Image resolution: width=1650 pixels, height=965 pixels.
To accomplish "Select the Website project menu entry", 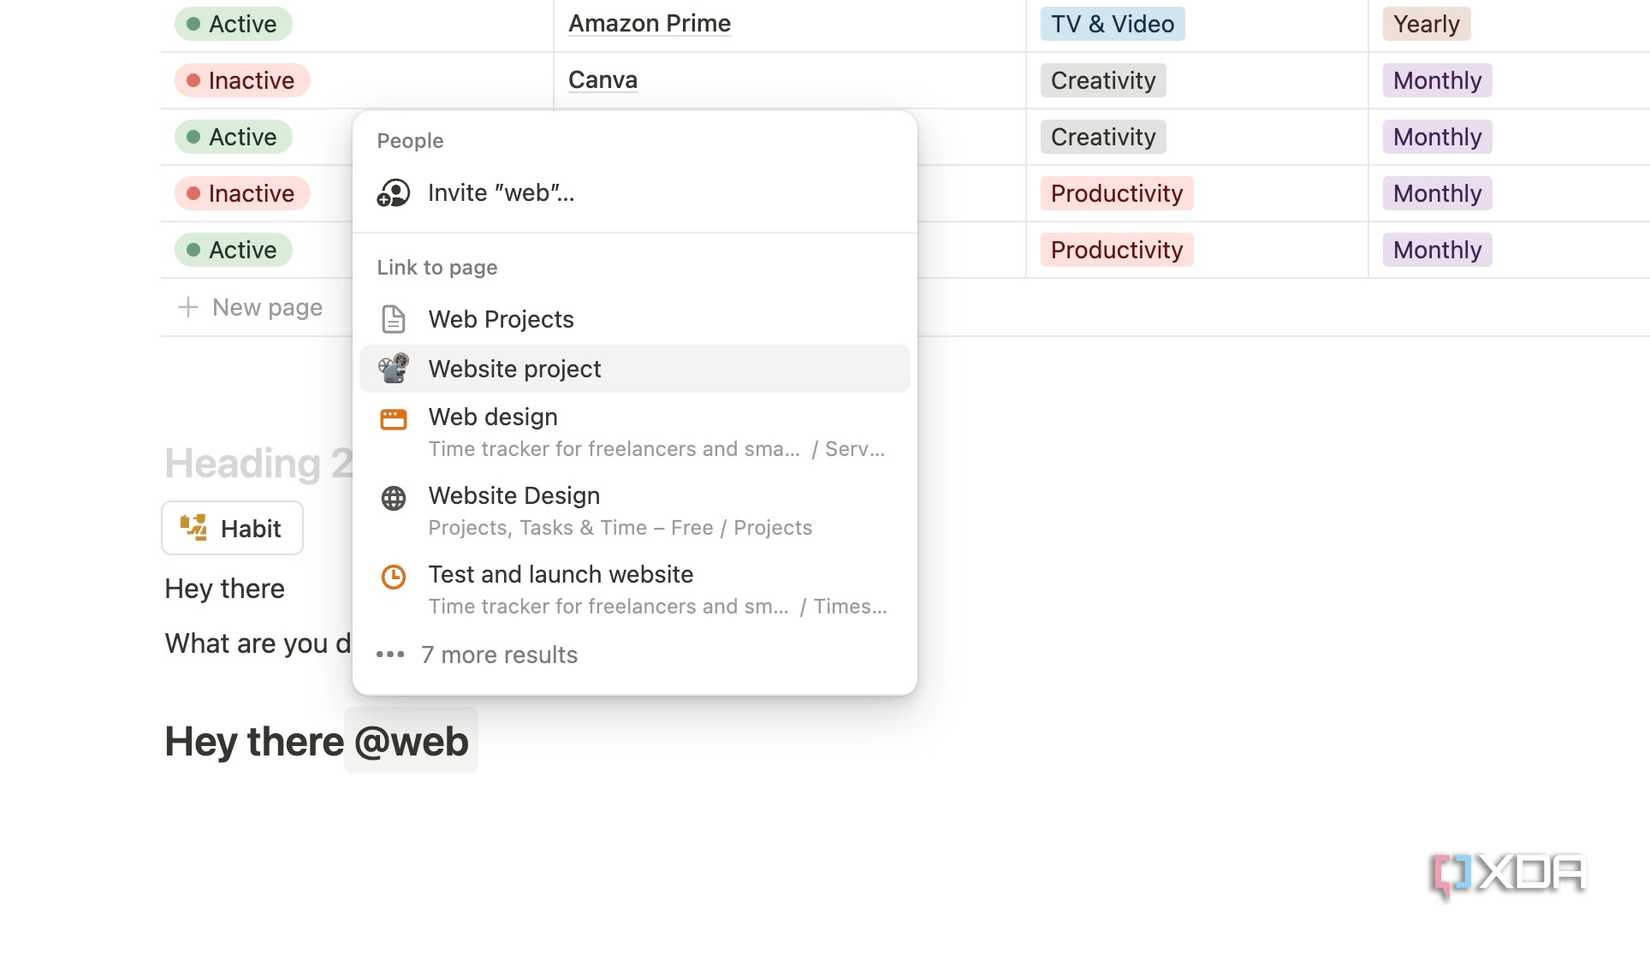I will (514, 368).
